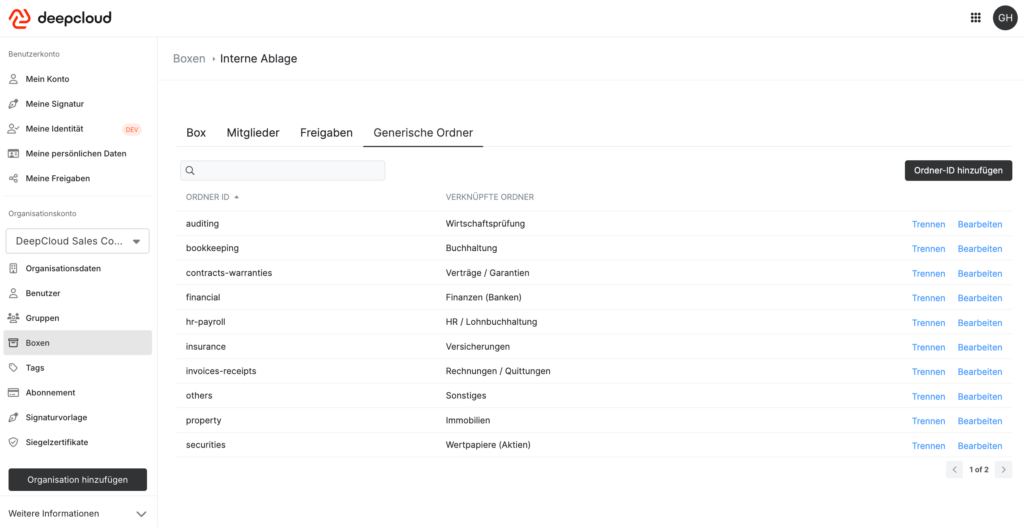Switch to the Freigaben tab

coord(326,133)
